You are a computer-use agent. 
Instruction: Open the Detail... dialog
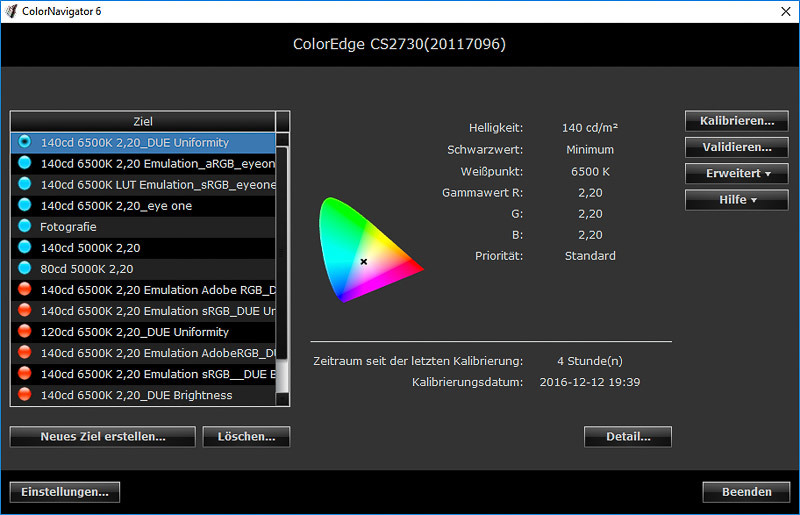[628, 437]
